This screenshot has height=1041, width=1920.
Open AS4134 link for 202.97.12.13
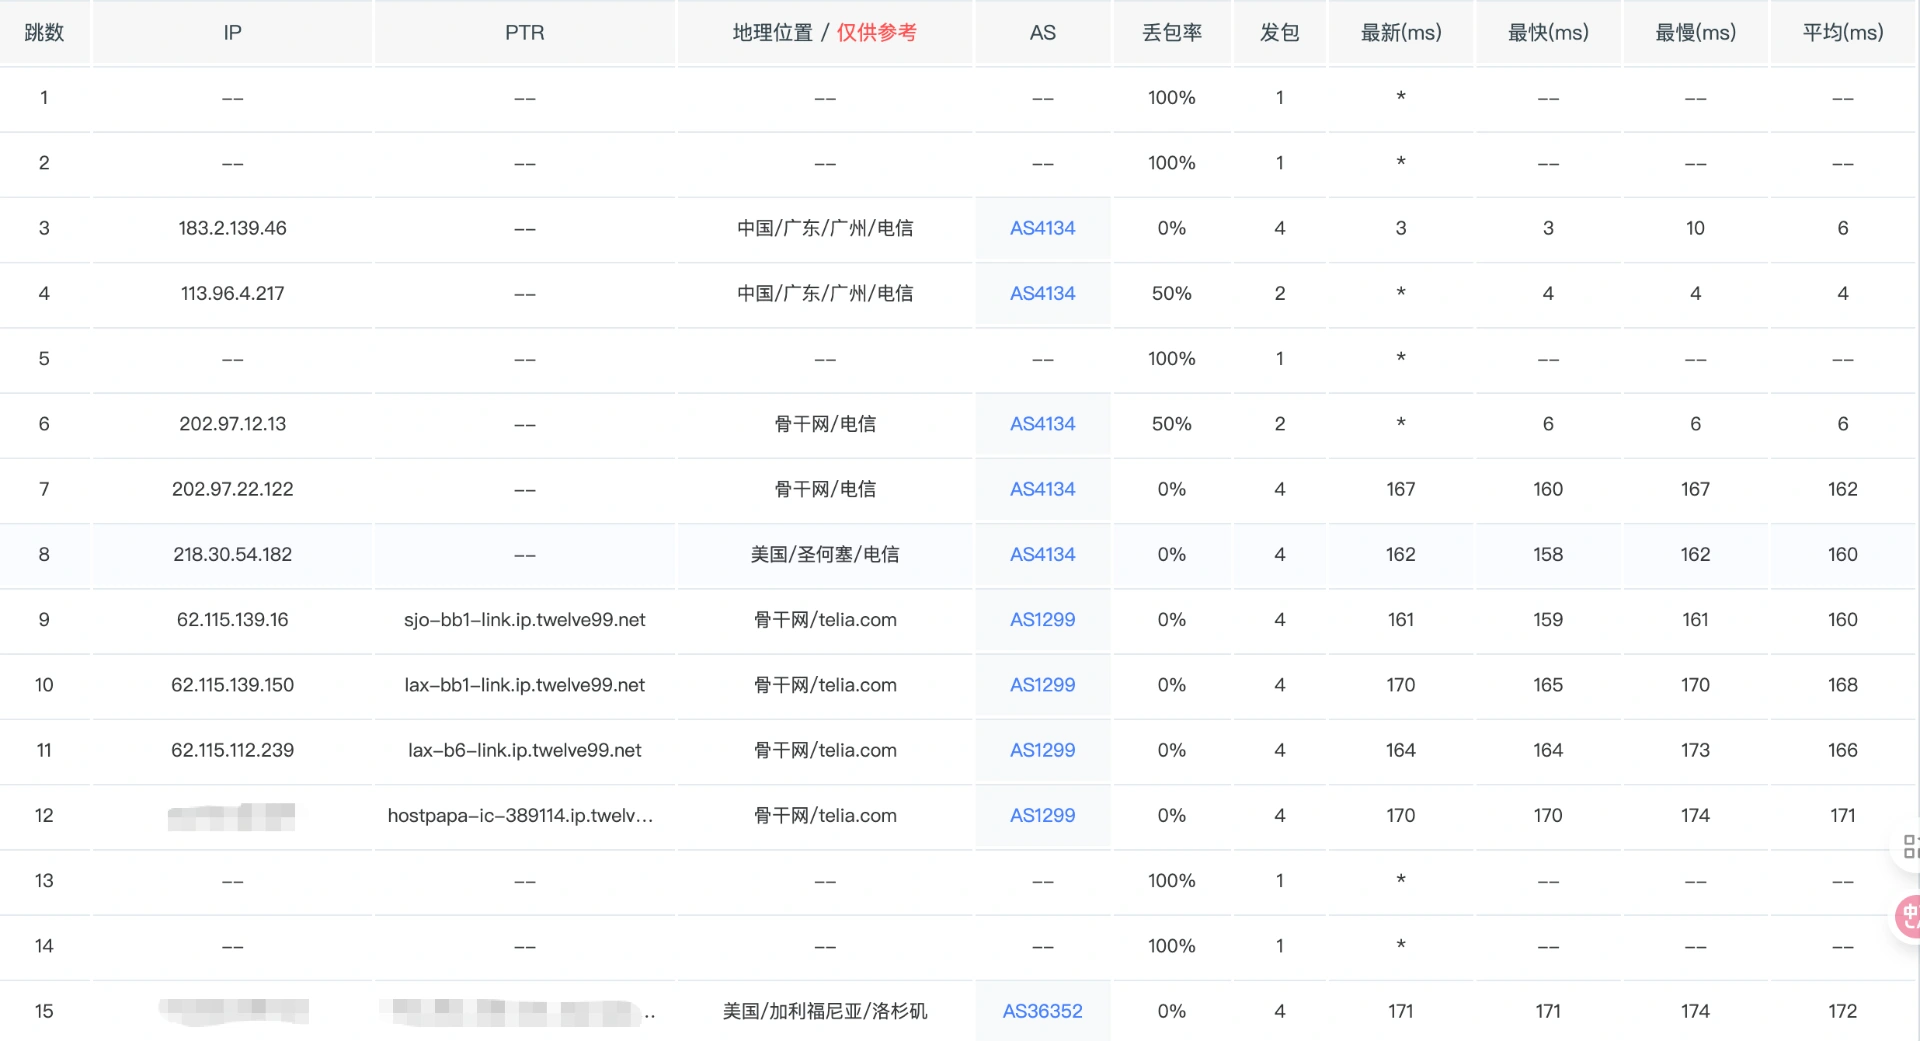1042,424
